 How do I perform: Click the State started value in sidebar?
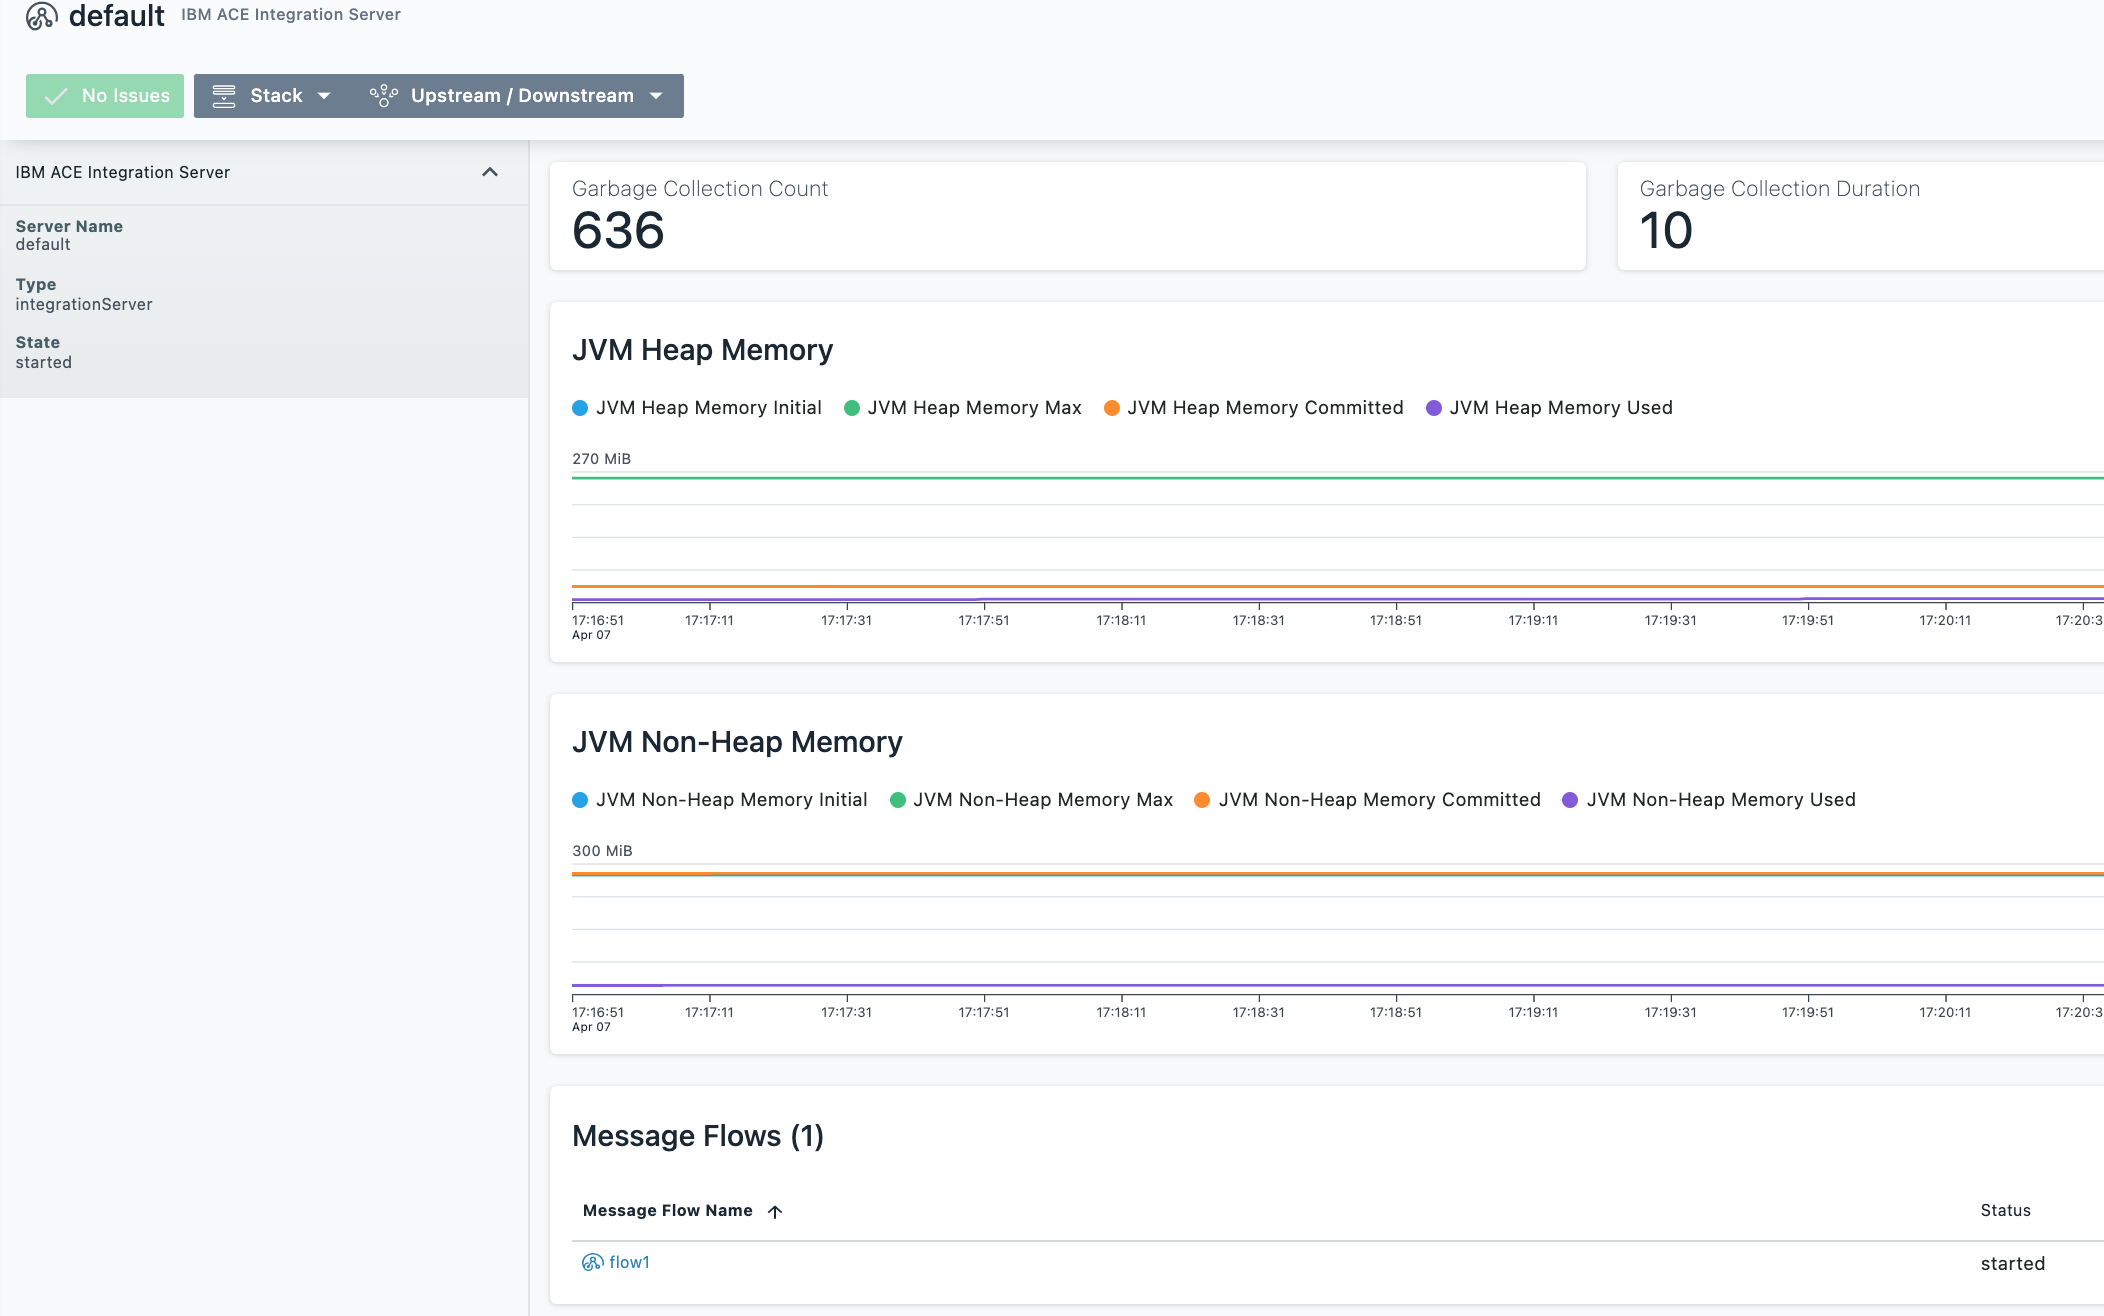[44, 362]
